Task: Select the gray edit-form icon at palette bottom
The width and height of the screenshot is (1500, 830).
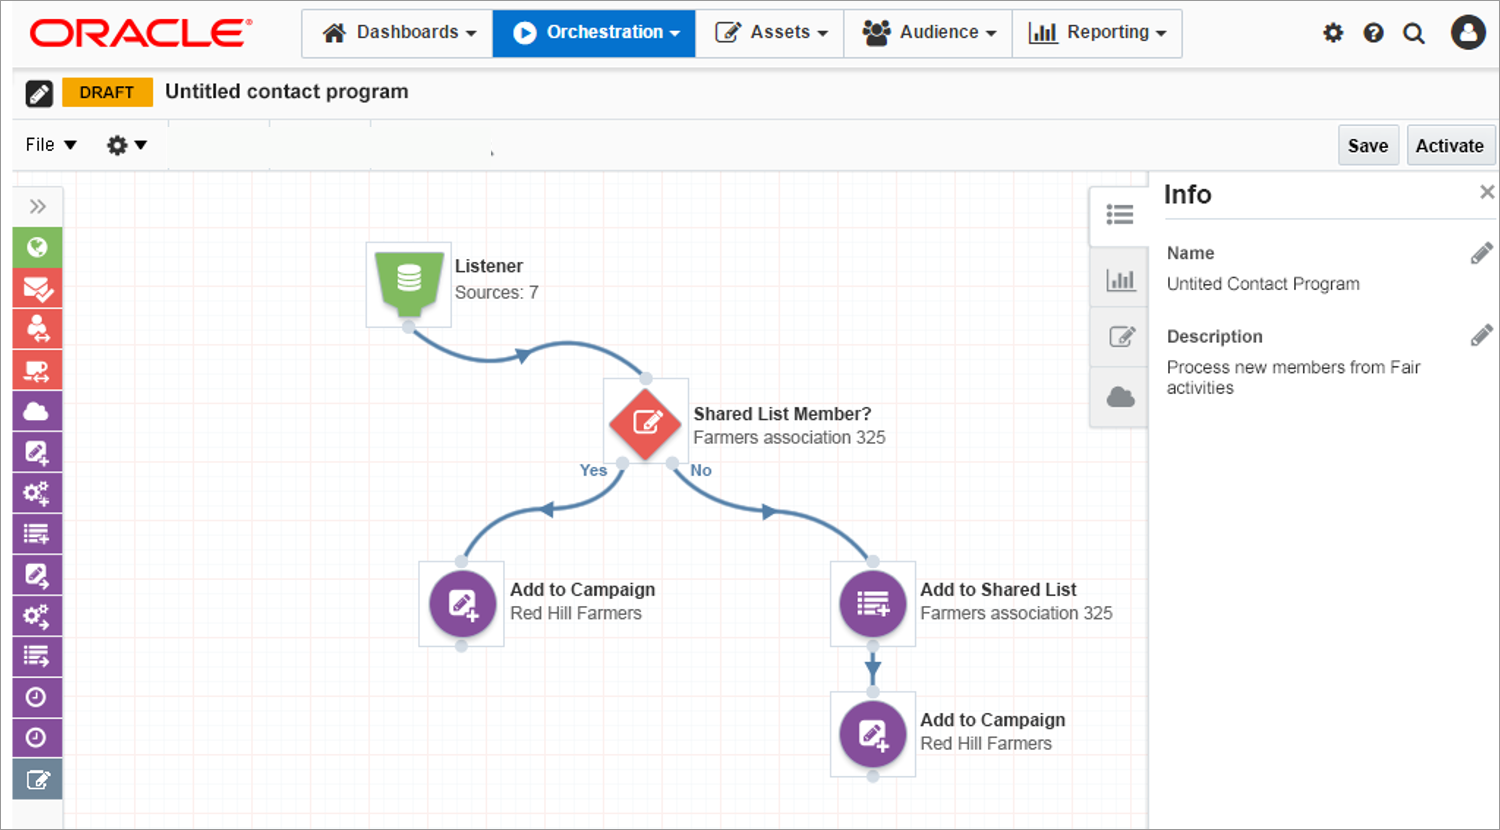Action: pos(38,780)
